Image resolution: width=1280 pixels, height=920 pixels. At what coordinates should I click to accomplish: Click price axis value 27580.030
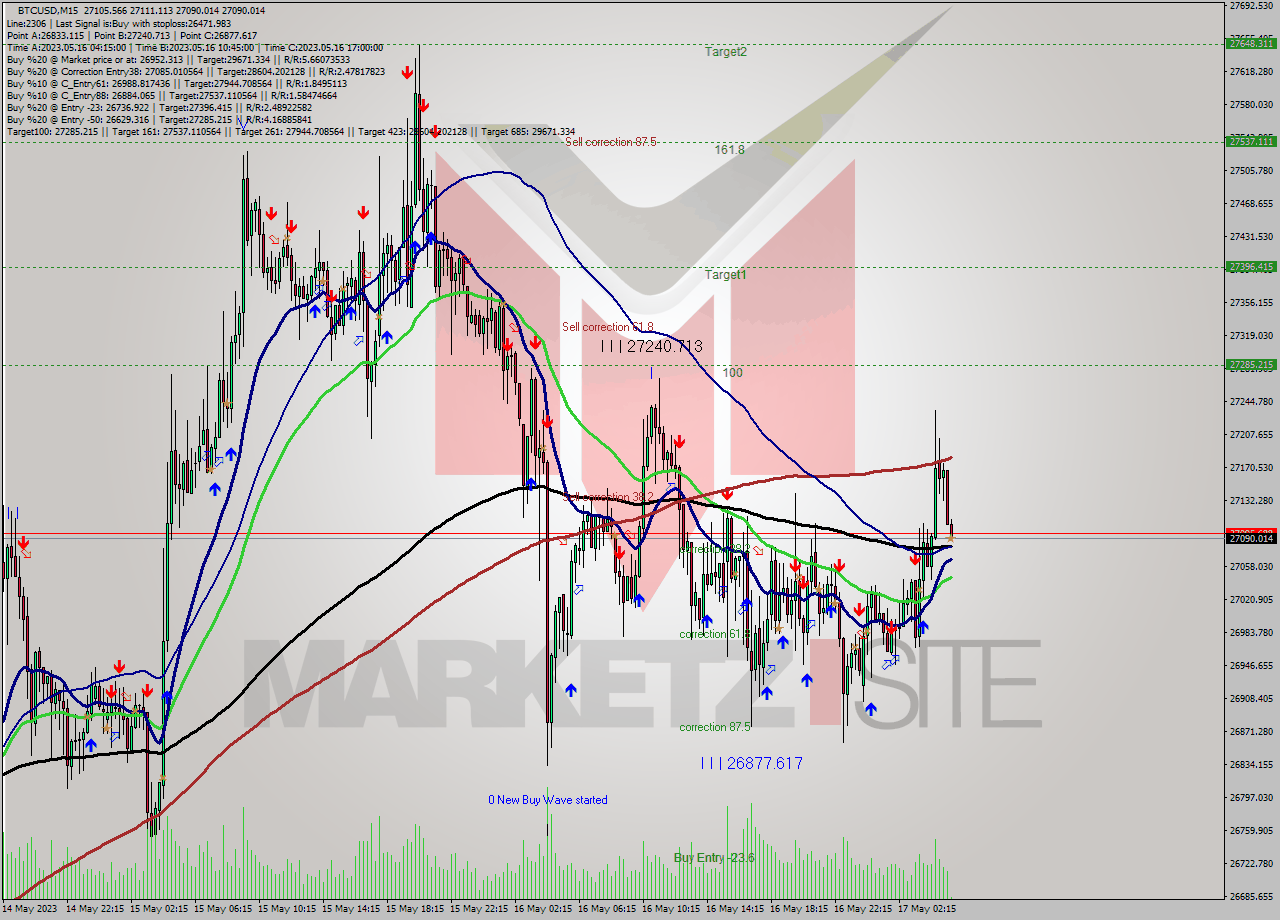[x=1252, y=104]
